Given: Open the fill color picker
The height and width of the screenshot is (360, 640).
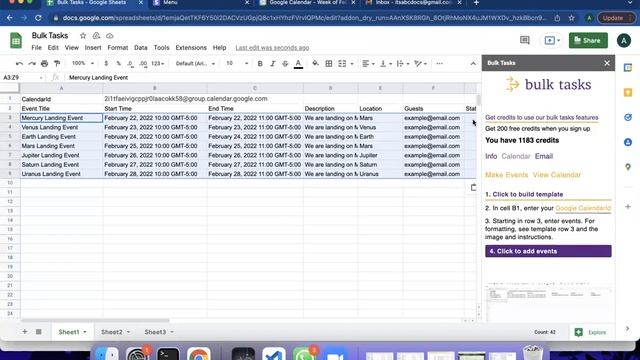Looking at the screenshot, I should 315,64.
